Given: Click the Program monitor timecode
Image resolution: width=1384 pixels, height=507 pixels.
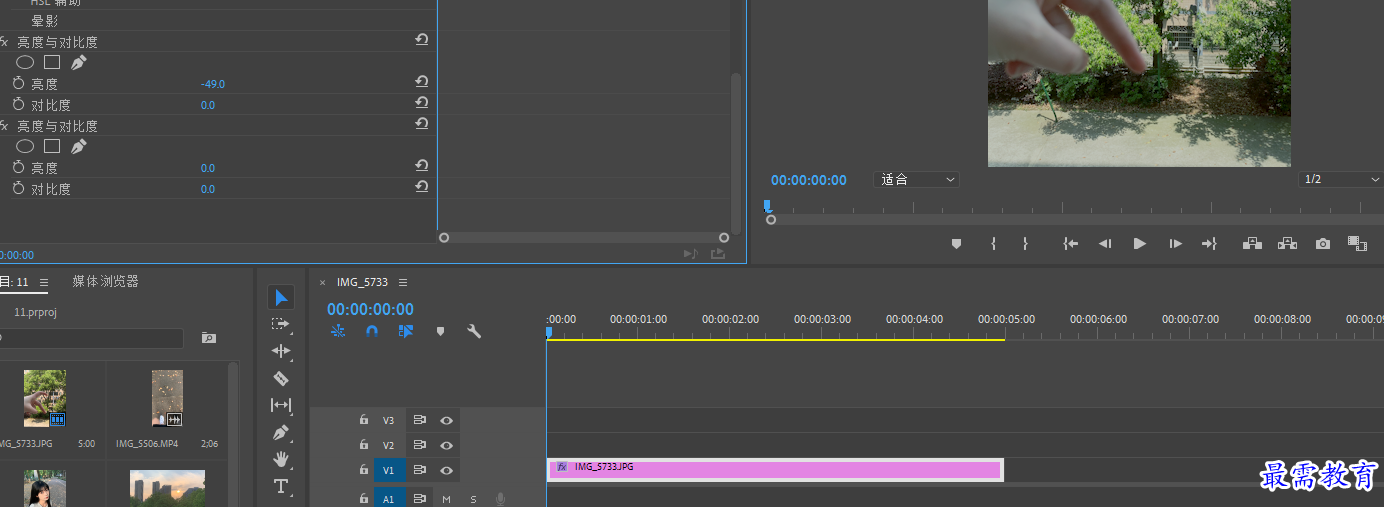Looking at the screenshot, I should pyautogui.click(x=808, y=180).
